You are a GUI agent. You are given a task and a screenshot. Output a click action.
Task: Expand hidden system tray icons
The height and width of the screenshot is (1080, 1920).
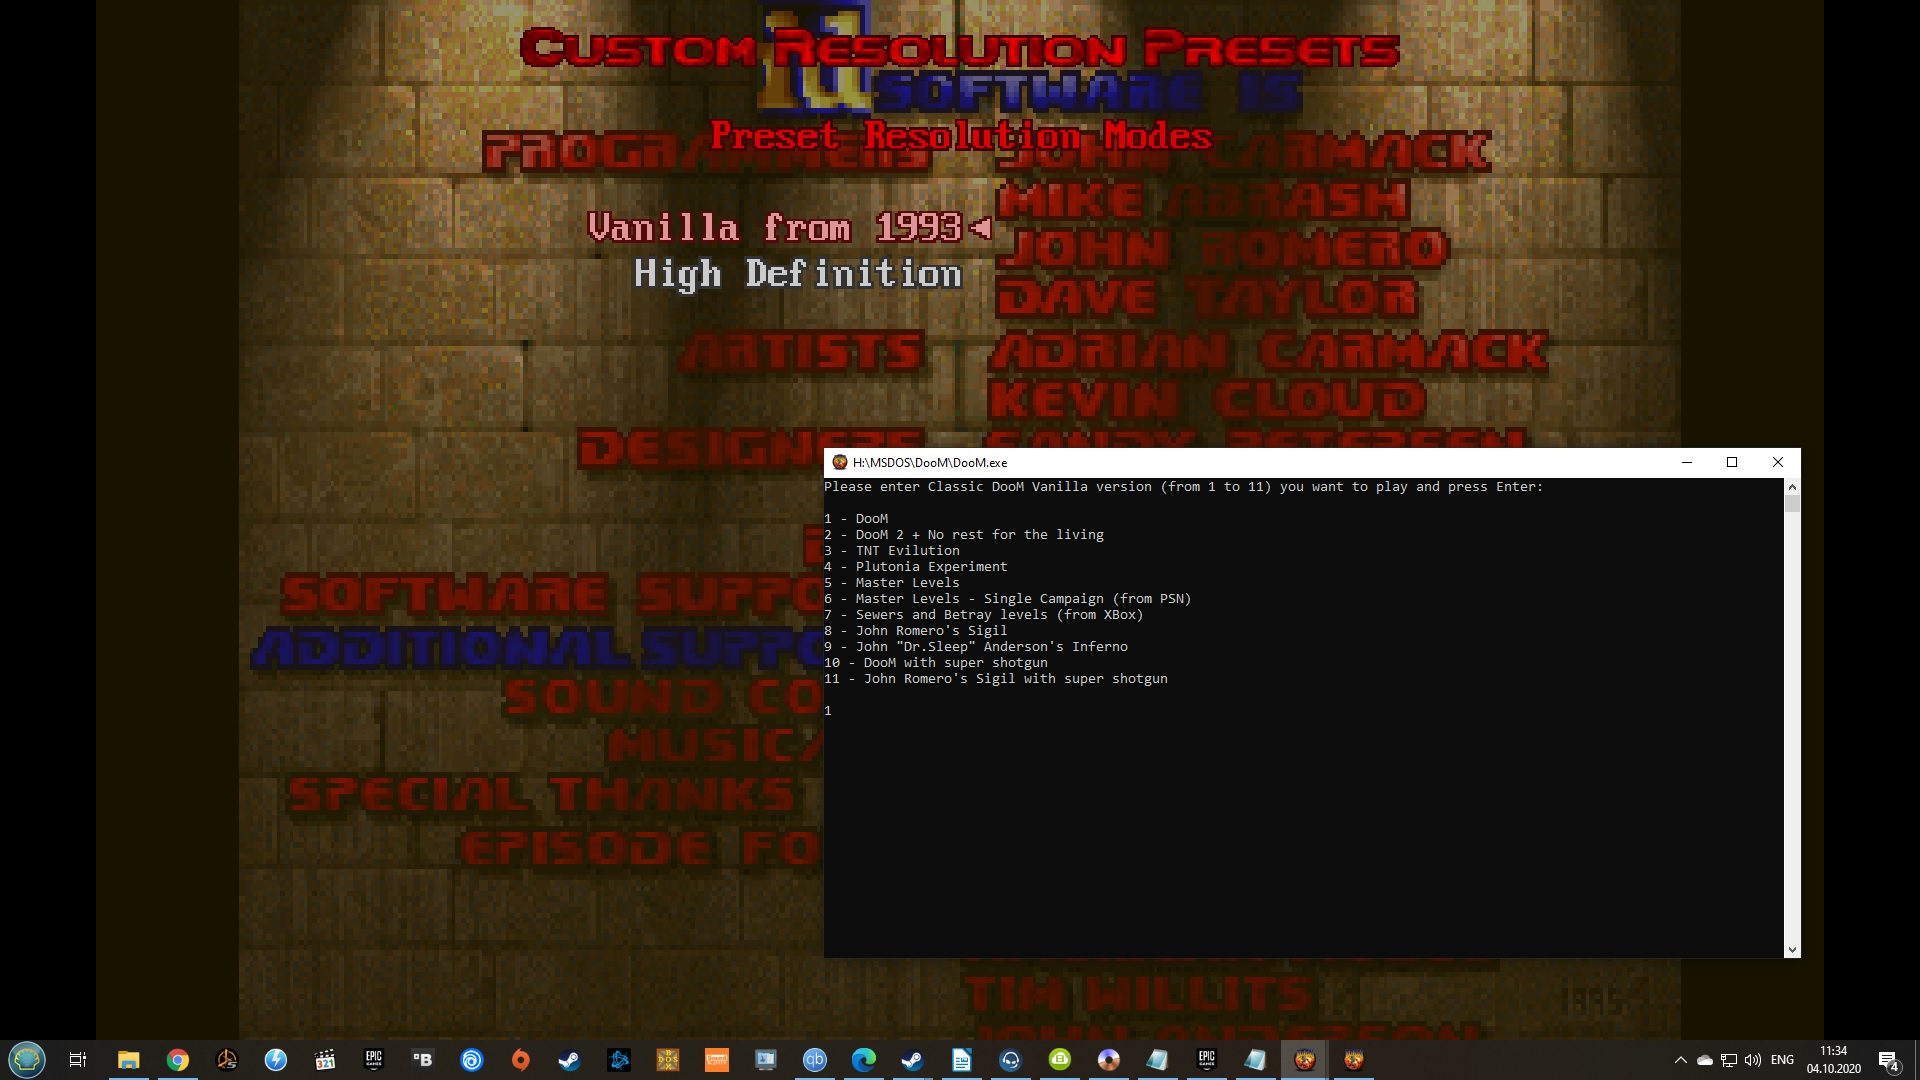point(1680,1060)
